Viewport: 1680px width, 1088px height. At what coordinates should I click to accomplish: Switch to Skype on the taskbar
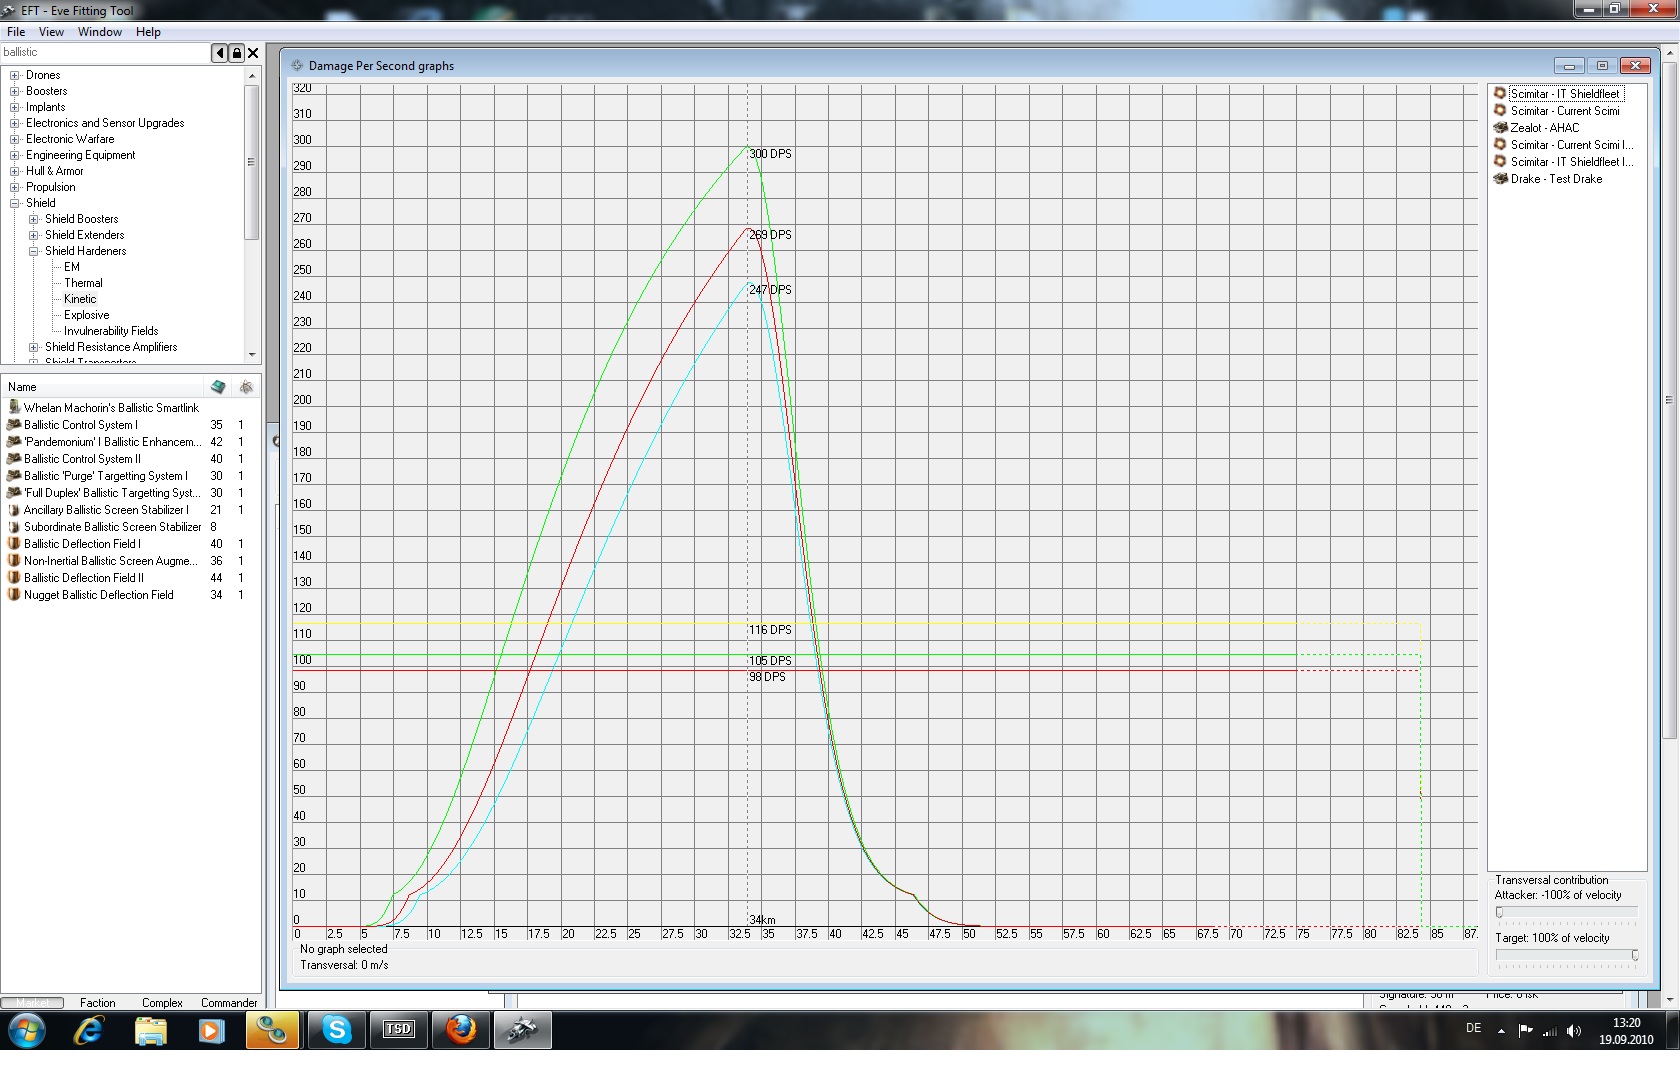(x=337, y=1030)
